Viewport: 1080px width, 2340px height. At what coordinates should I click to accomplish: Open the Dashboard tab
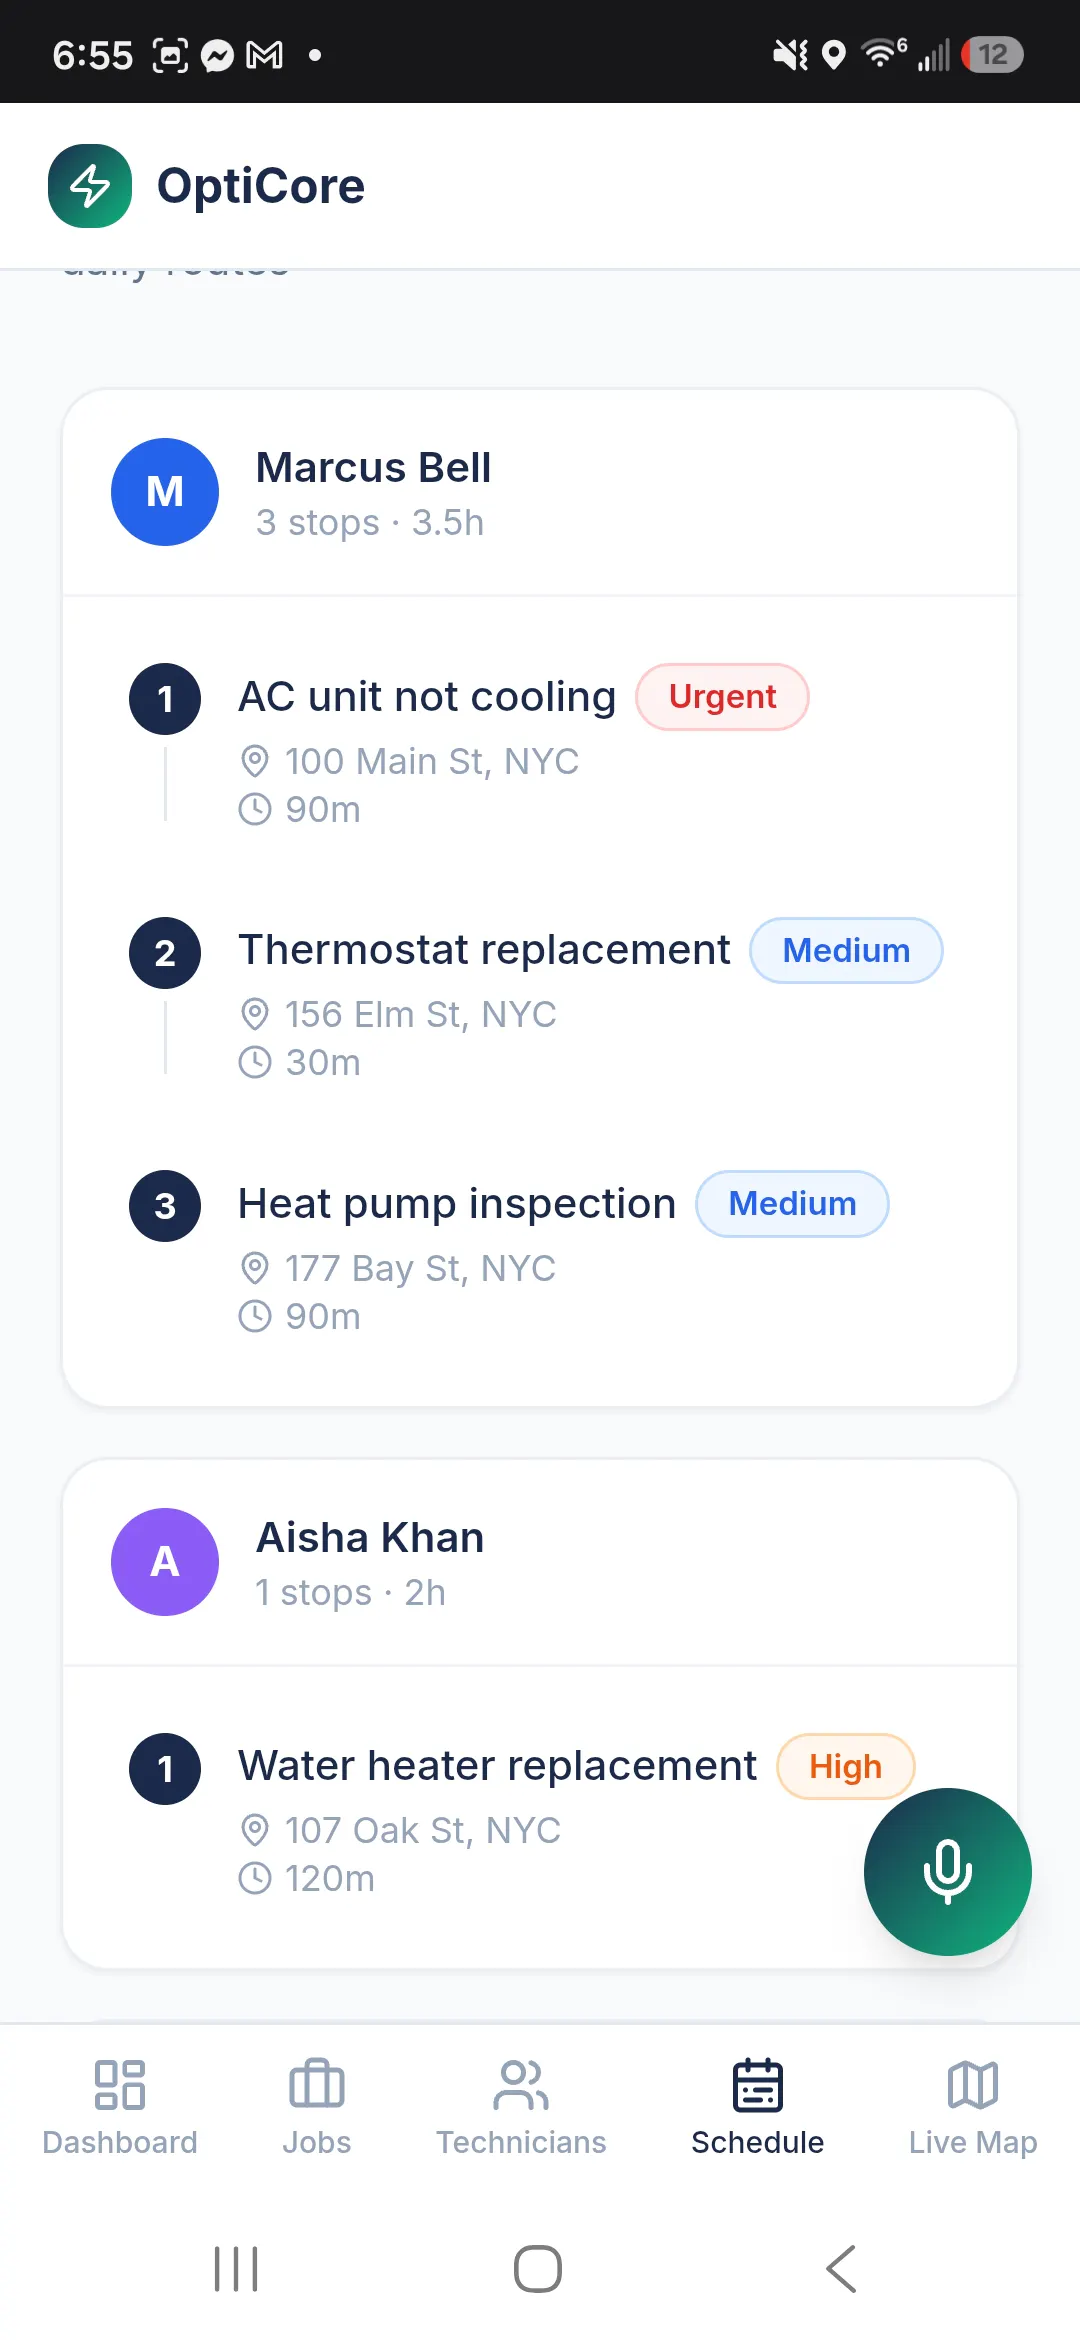click(x=120, y=2108)
